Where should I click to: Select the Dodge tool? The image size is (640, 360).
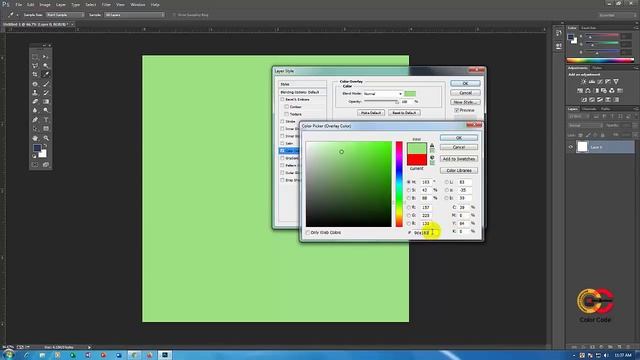[46, 110]
